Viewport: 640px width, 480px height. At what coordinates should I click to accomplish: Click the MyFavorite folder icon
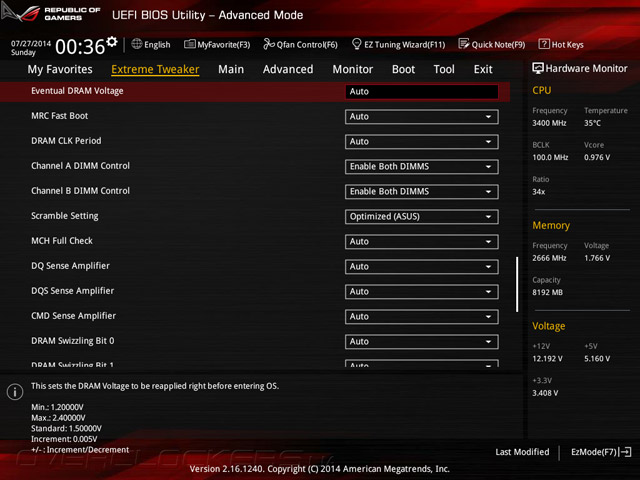(189, 44)
